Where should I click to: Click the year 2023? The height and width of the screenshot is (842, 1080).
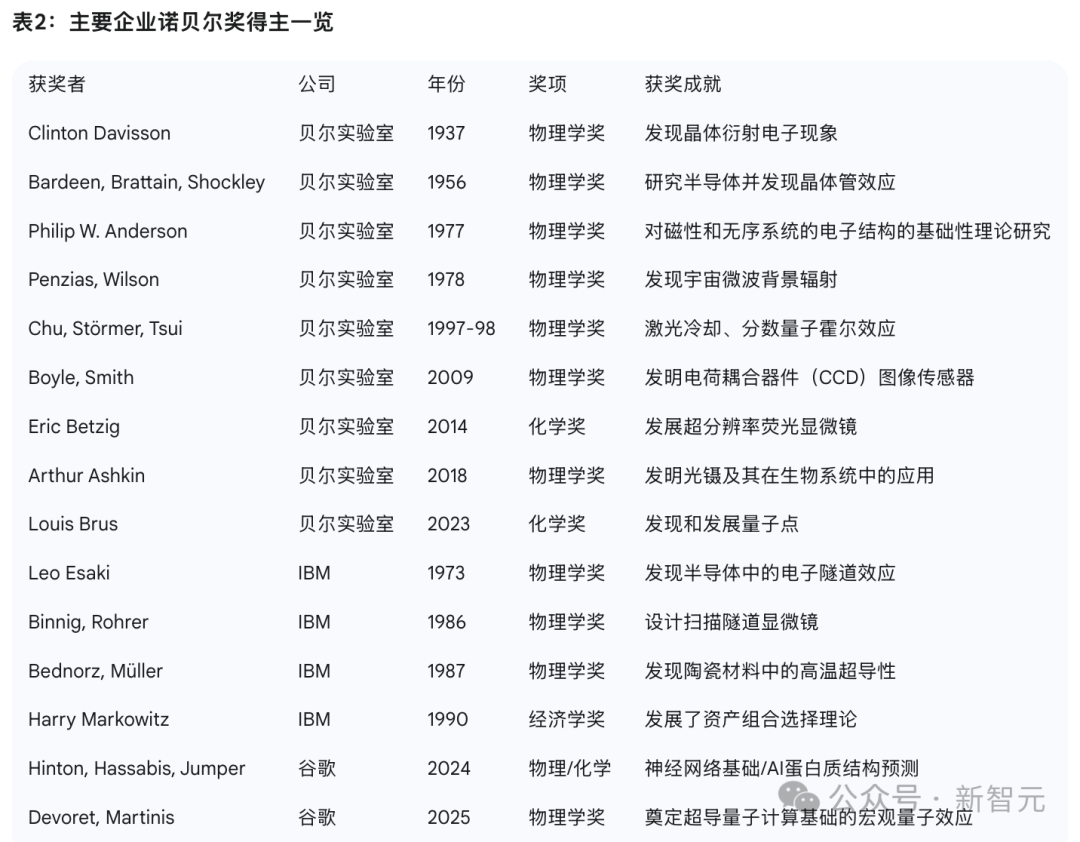point(448,524)
